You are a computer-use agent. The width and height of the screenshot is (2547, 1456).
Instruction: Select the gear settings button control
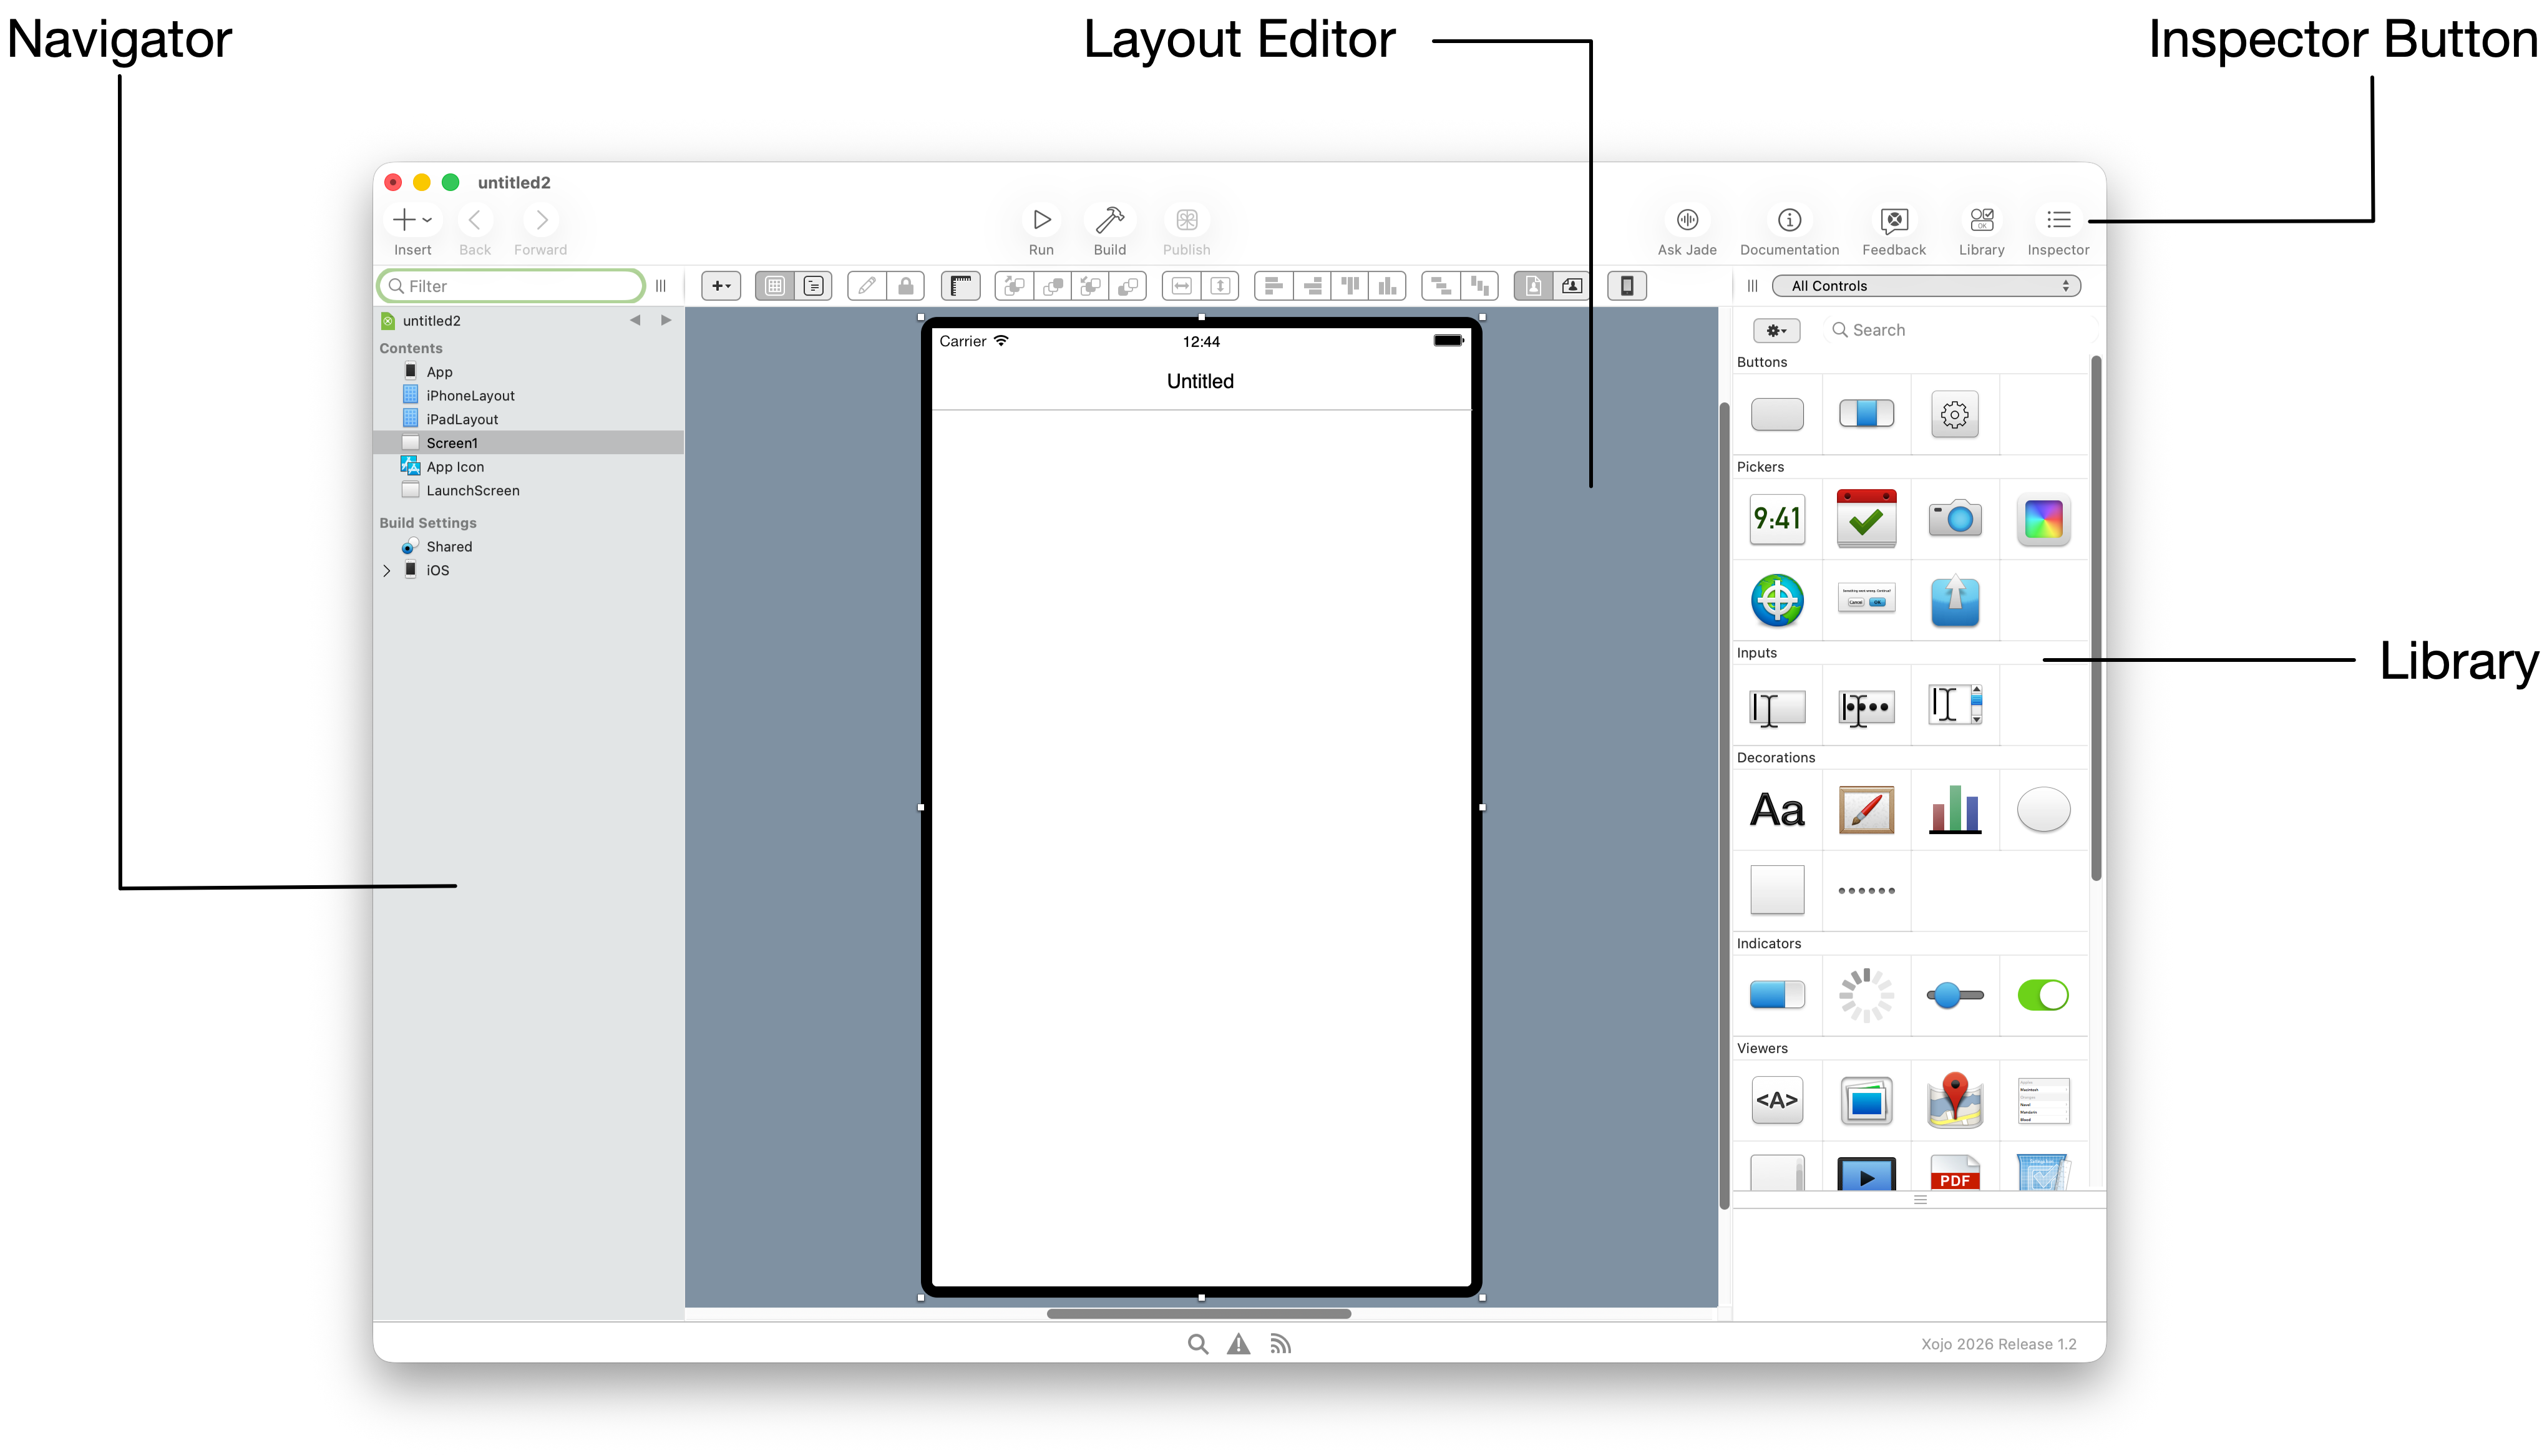tap(1954, 414)
